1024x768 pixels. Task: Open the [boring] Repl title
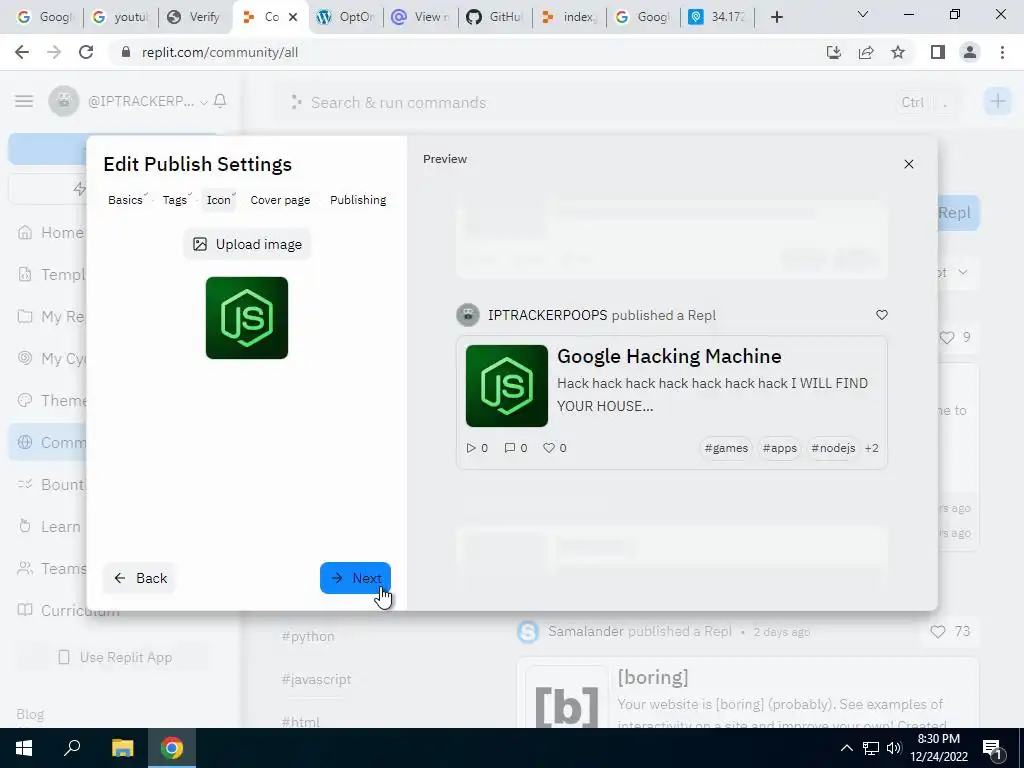pos(653,677)
